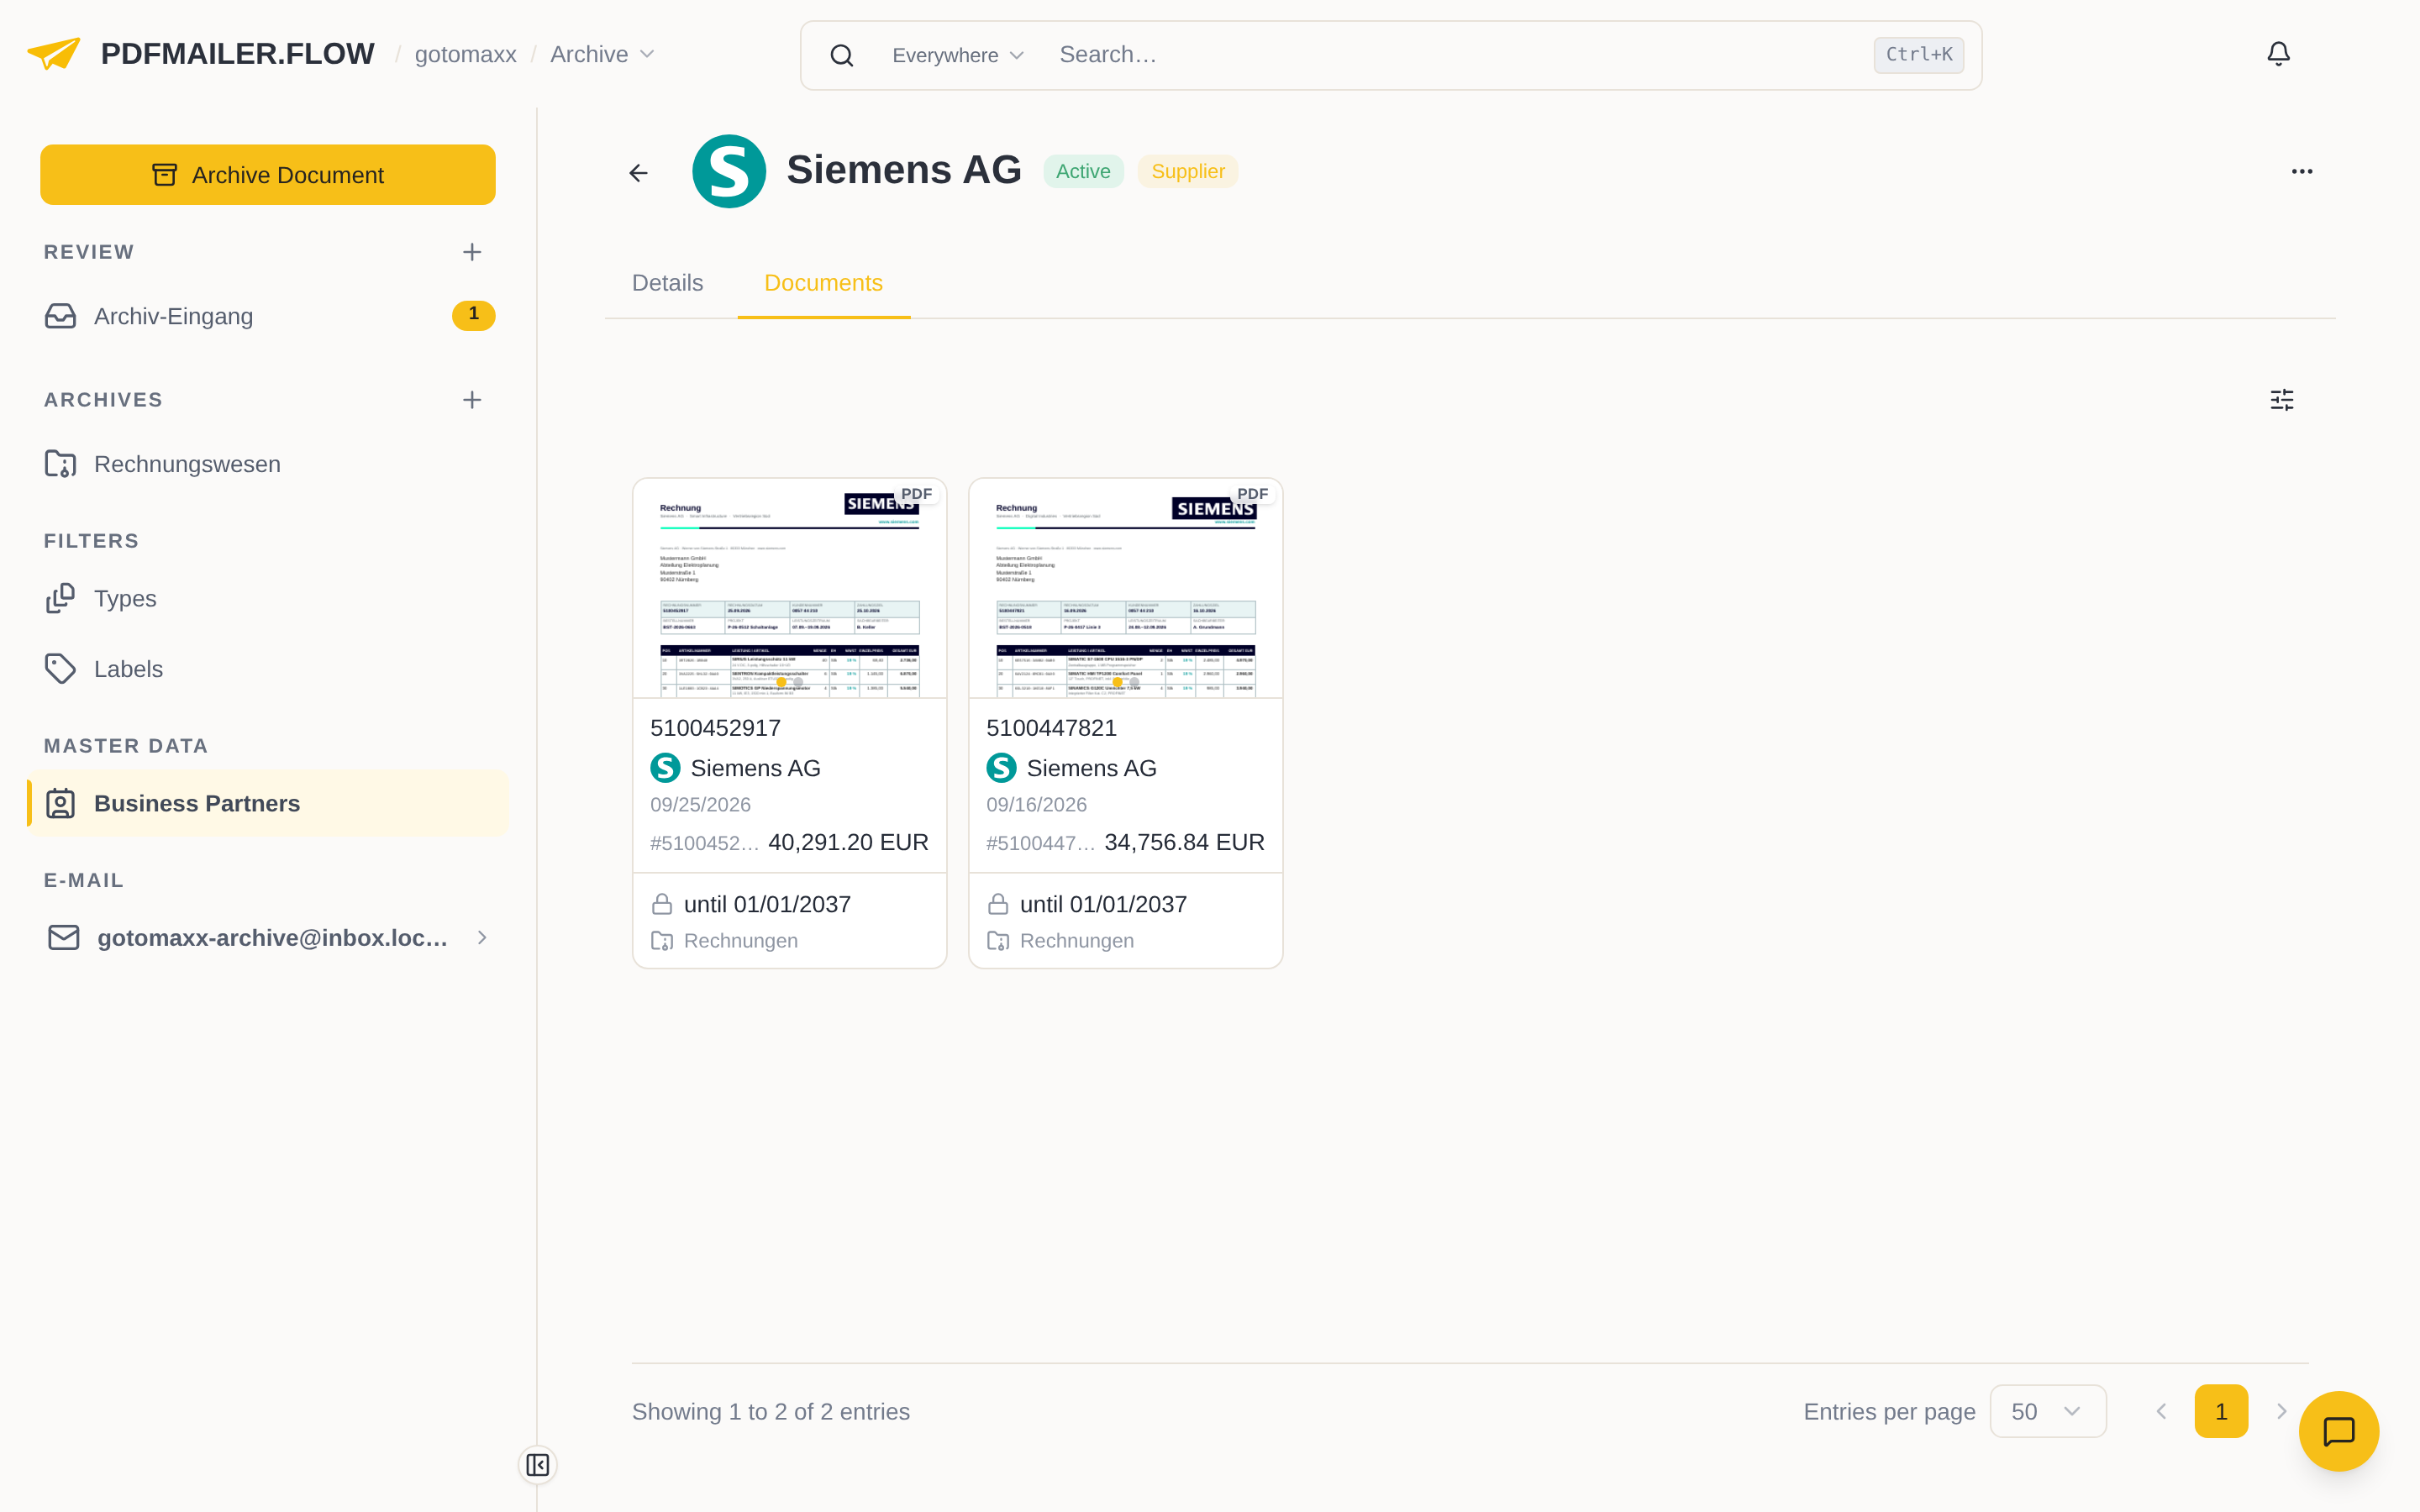Click the Supplier badge
Screen dimensions: 2420x1512
pos(1187,171)
